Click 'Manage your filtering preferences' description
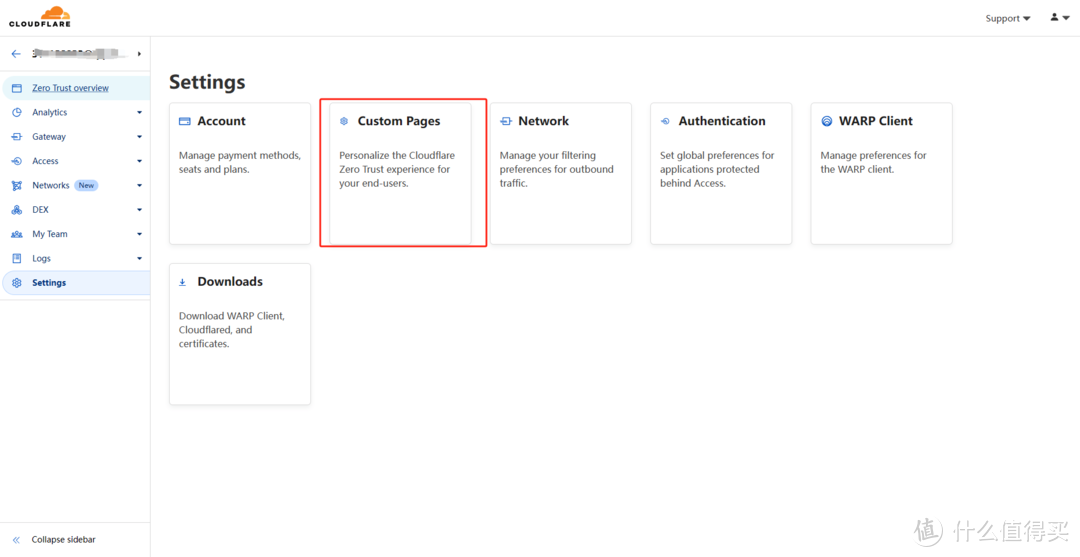 pyautogui.click(x=557, y=169)
